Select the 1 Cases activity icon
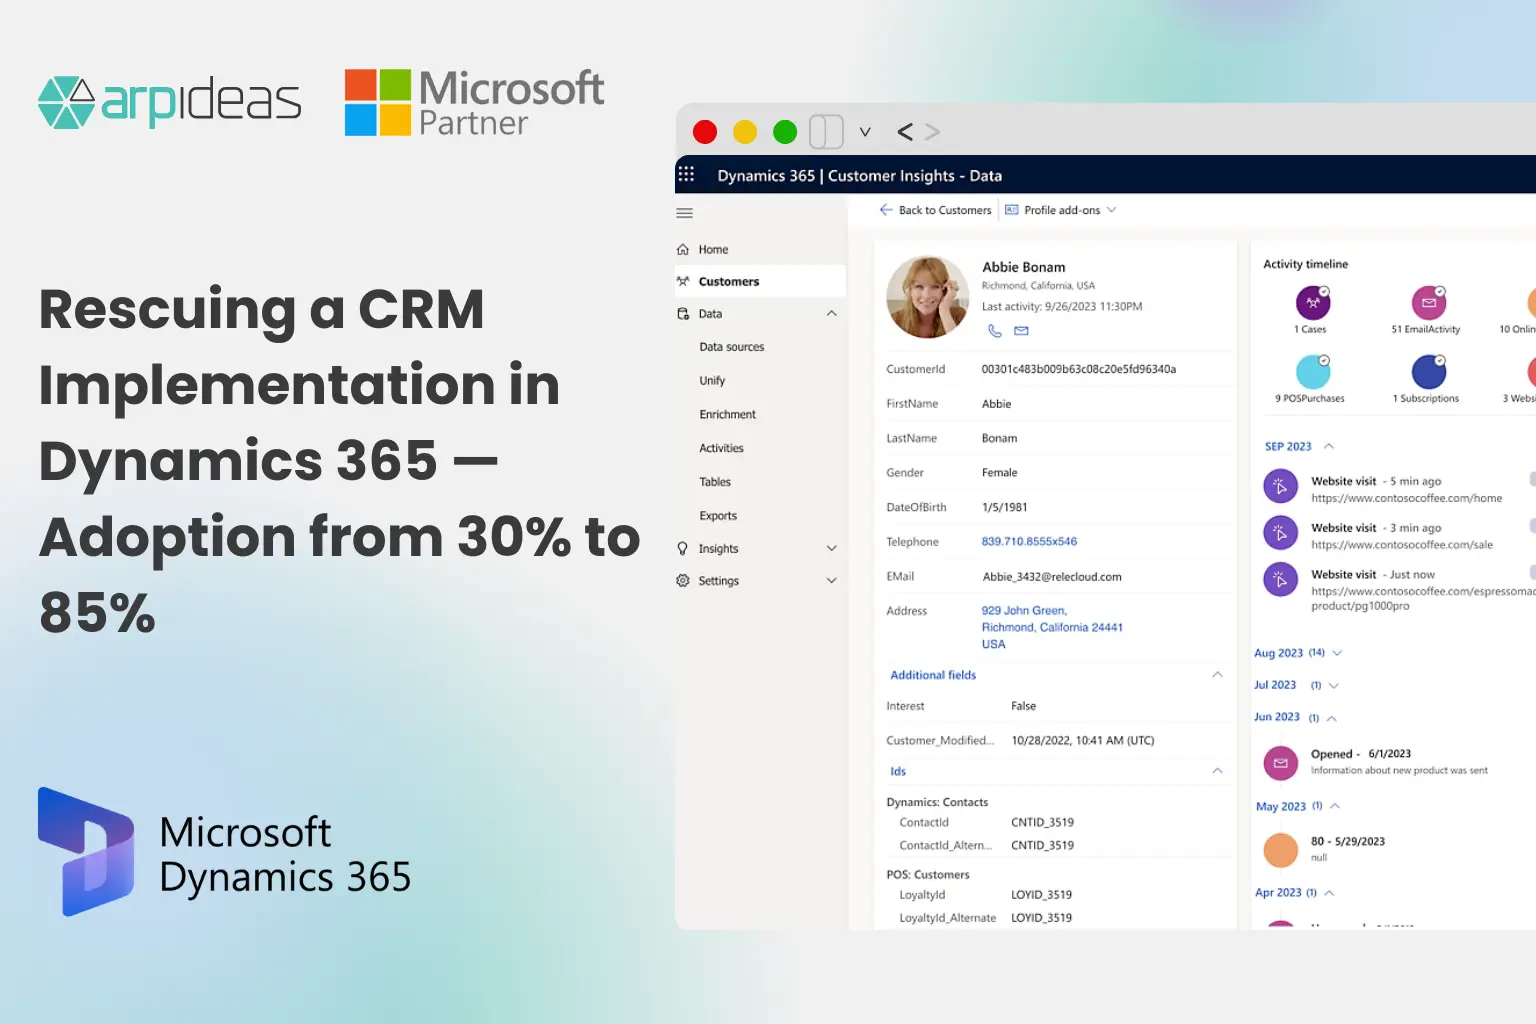Viewport: 1536px width, 1024px height. pyautogui.click(x=1313, y=302)
